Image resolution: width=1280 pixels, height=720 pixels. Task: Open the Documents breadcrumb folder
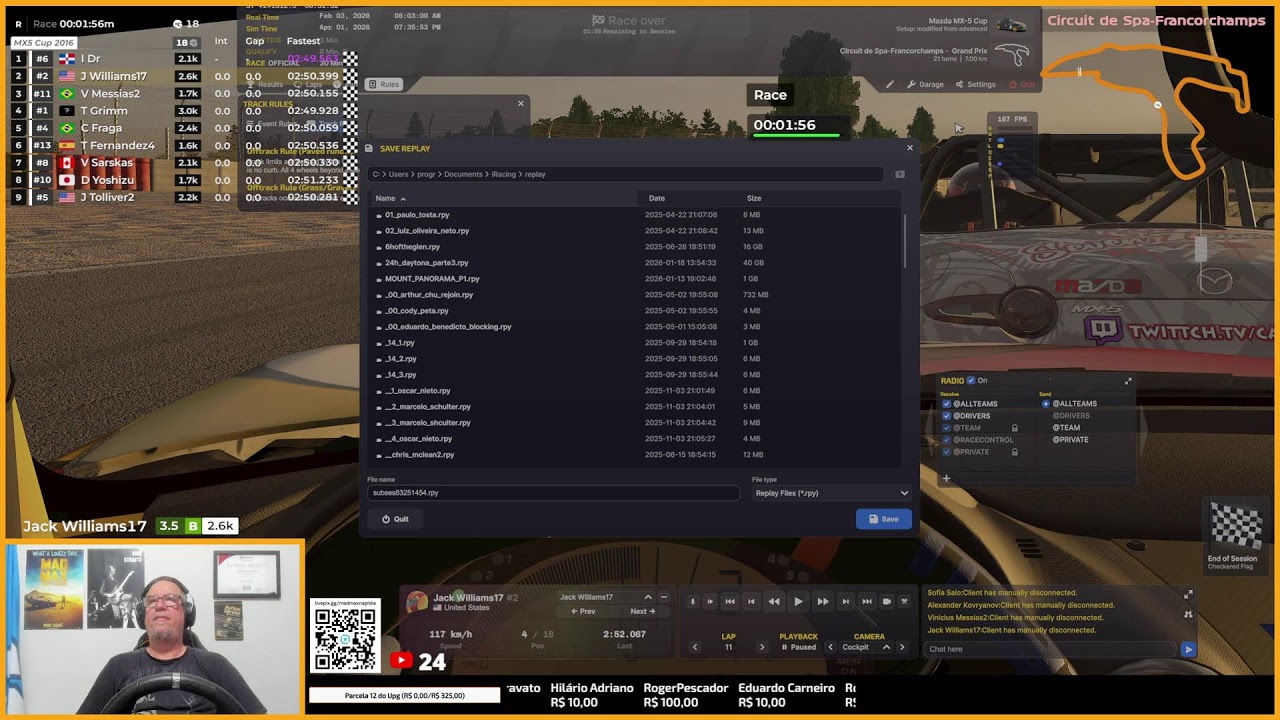463,174
